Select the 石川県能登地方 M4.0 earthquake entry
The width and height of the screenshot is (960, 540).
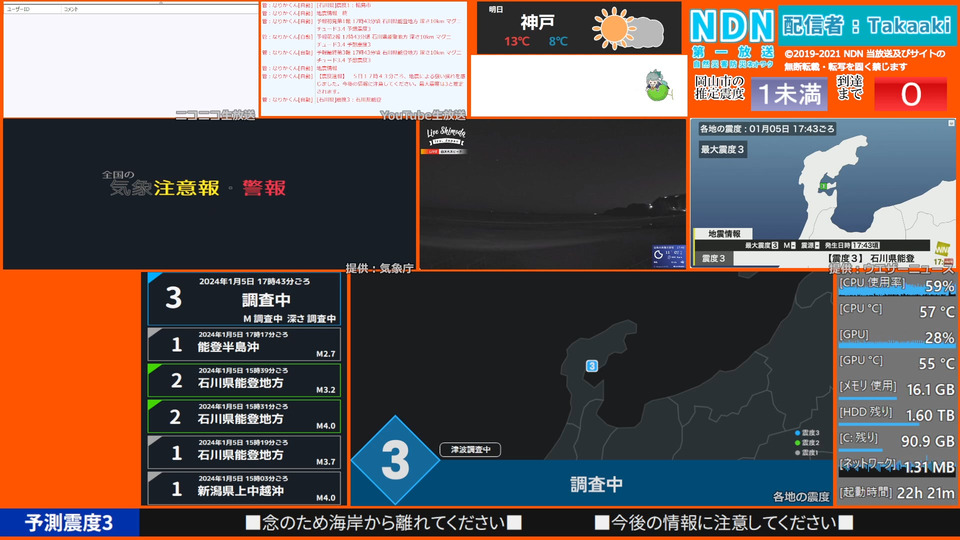pos(244,416)
